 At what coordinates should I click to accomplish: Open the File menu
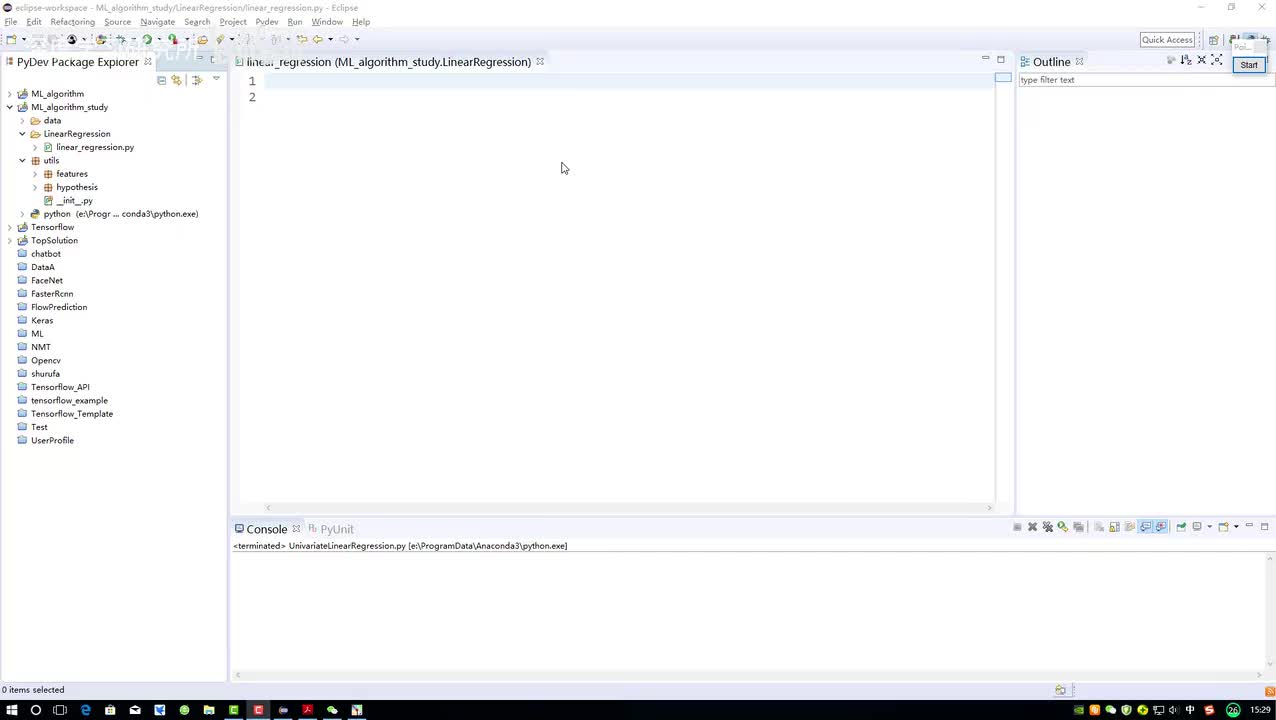(10, 22)
